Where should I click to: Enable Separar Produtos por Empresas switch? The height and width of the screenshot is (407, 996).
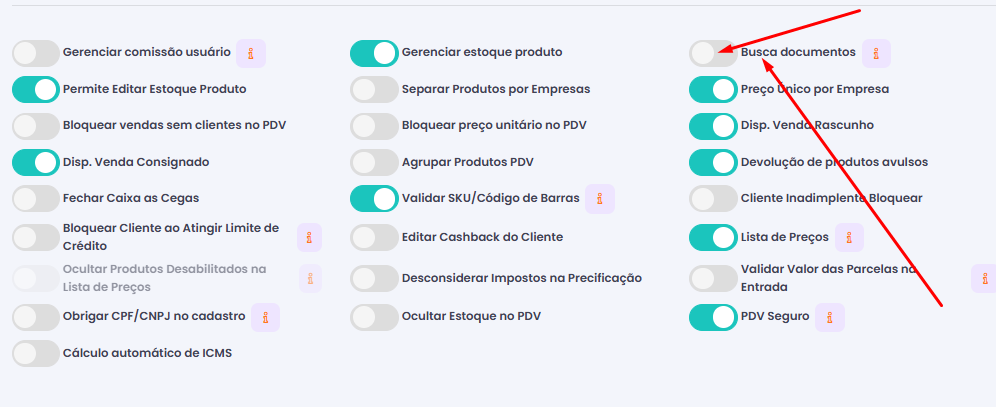374,90
